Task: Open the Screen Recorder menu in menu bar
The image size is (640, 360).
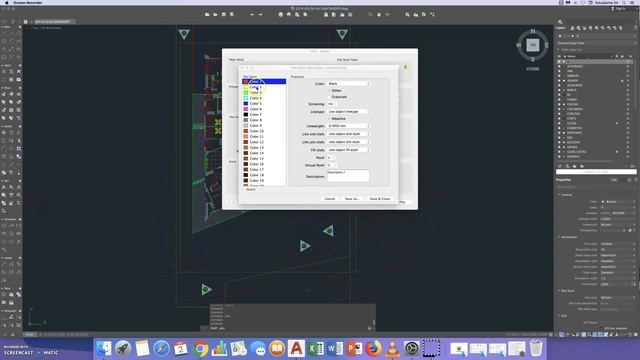Action: tap(28, 2)
